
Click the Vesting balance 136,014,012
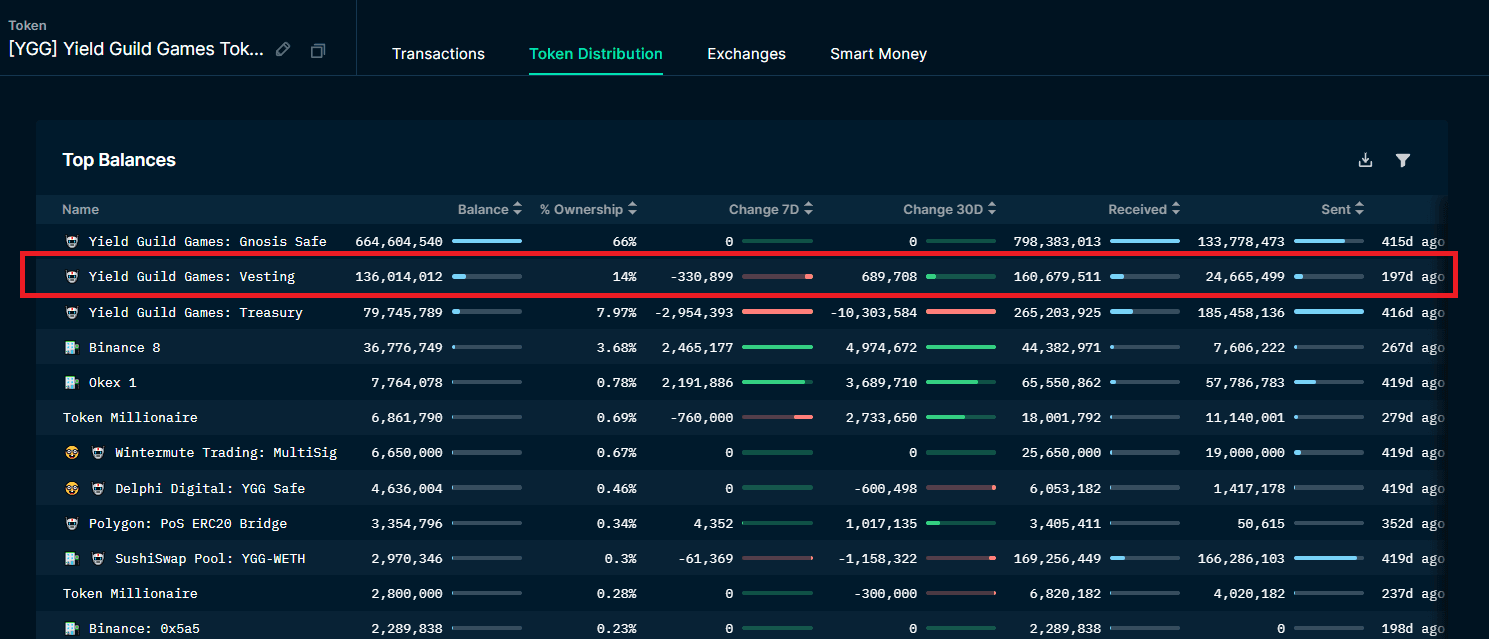pyautogui.click(x=399, y=277)
